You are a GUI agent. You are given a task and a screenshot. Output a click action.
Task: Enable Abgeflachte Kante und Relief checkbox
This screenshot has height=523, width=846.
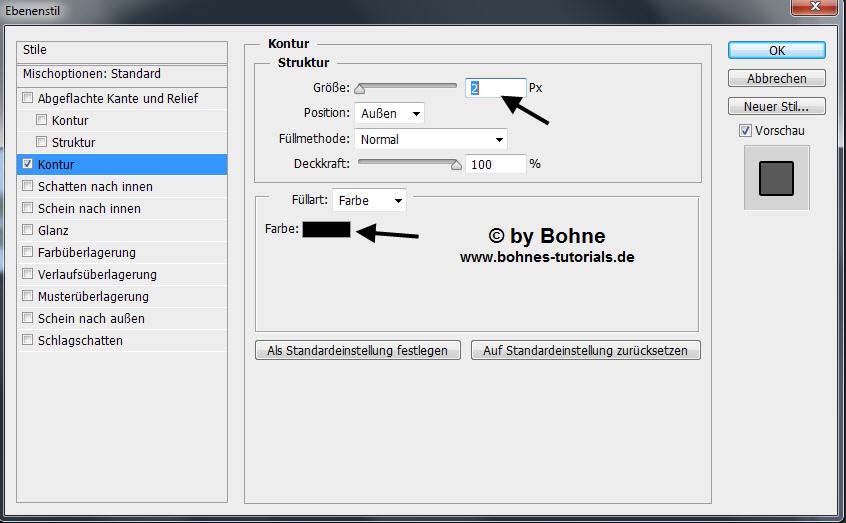click(x=27, y=99)
